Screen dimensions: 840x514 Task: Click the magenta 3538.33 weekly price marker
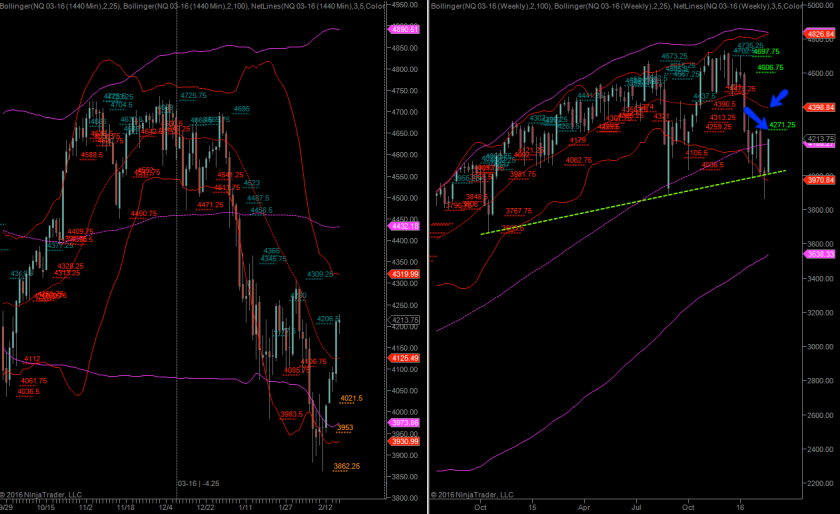[x=820, y=254]
